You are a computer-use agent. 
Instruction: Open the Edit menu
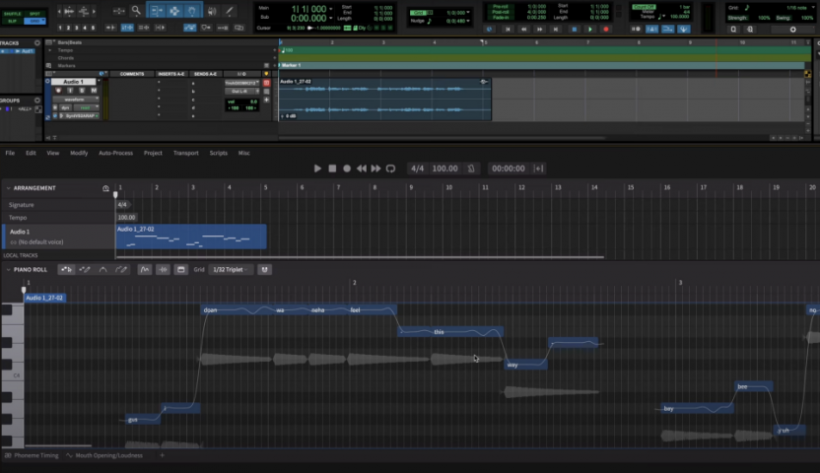(31, 153)
